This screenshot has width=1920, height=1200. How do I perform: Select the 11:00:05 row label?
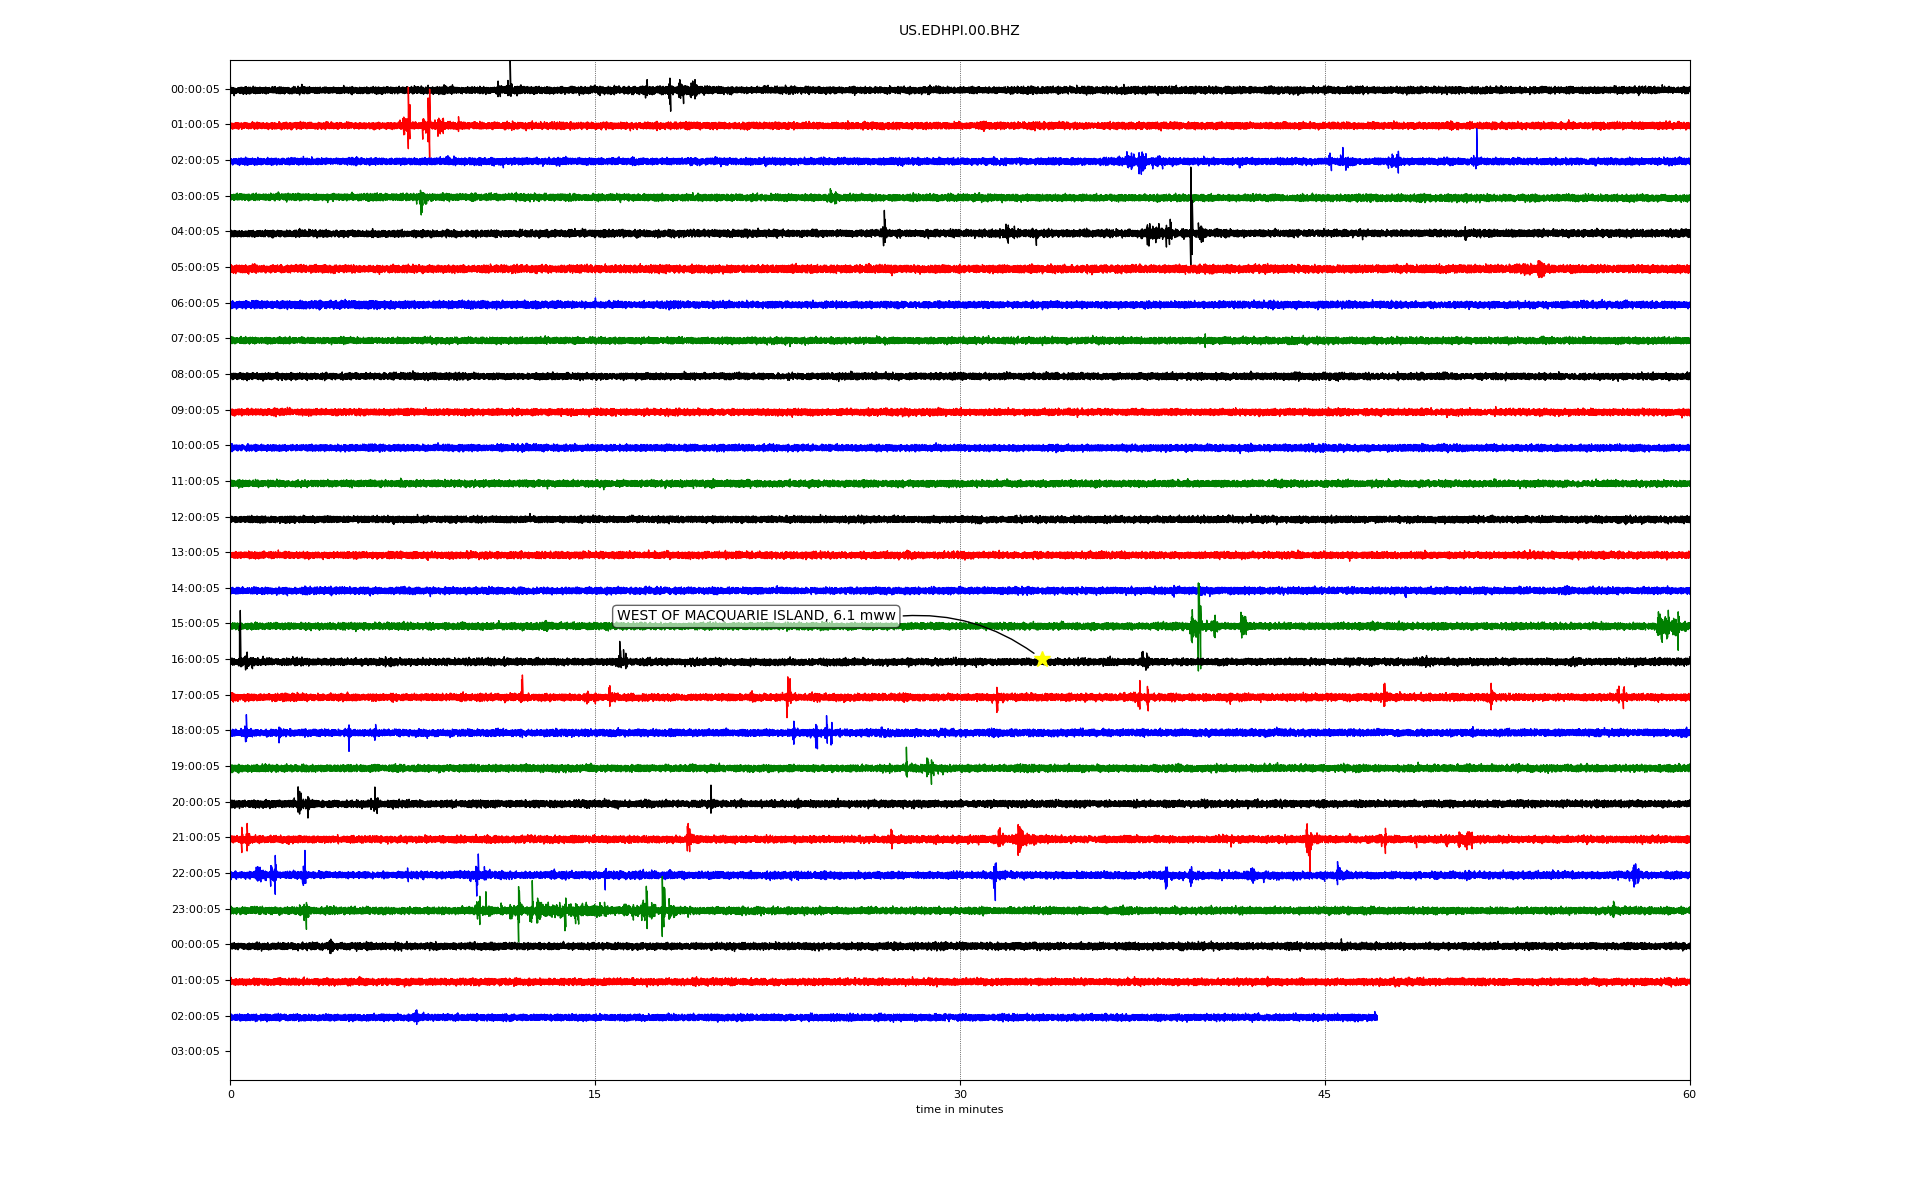click(195, 482)
